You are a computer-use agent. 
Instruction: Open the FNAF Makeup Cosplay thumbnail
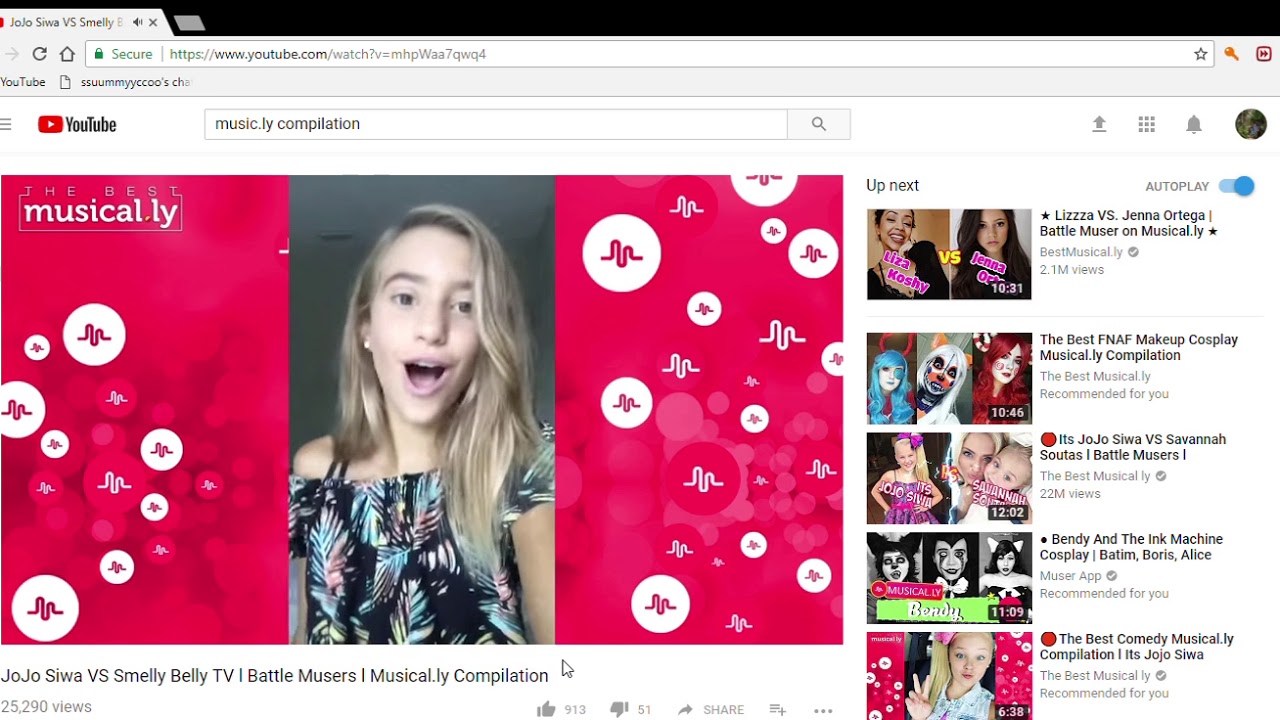tap(949, 378)
